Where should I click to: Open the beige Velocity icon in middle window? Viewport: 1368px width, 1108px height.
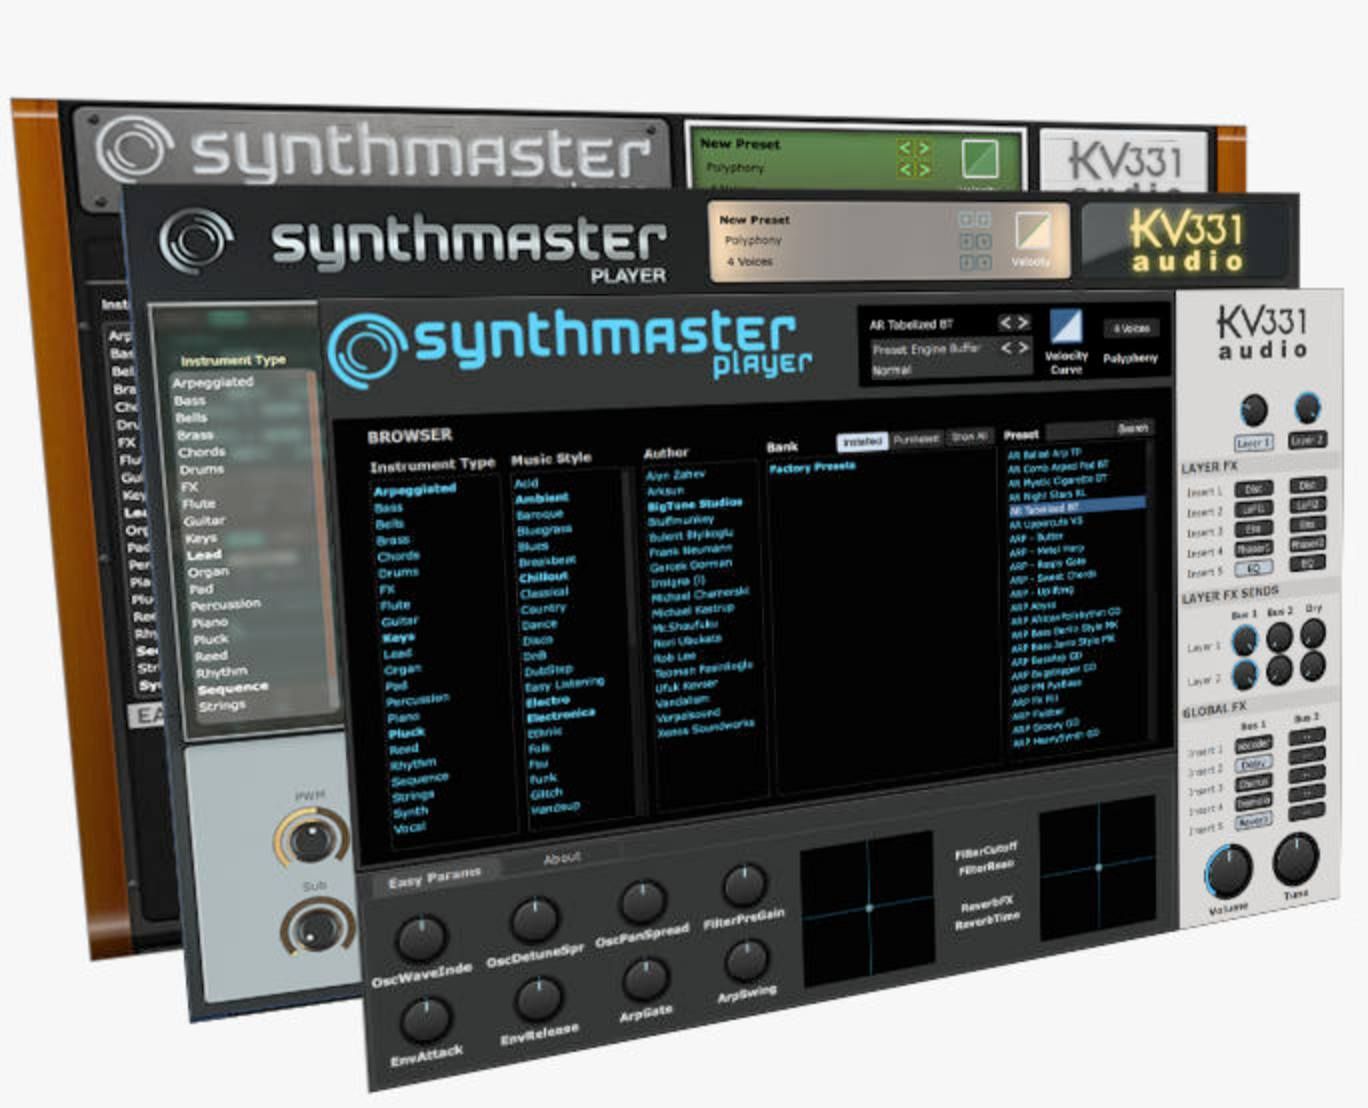tap(1032, 231)
